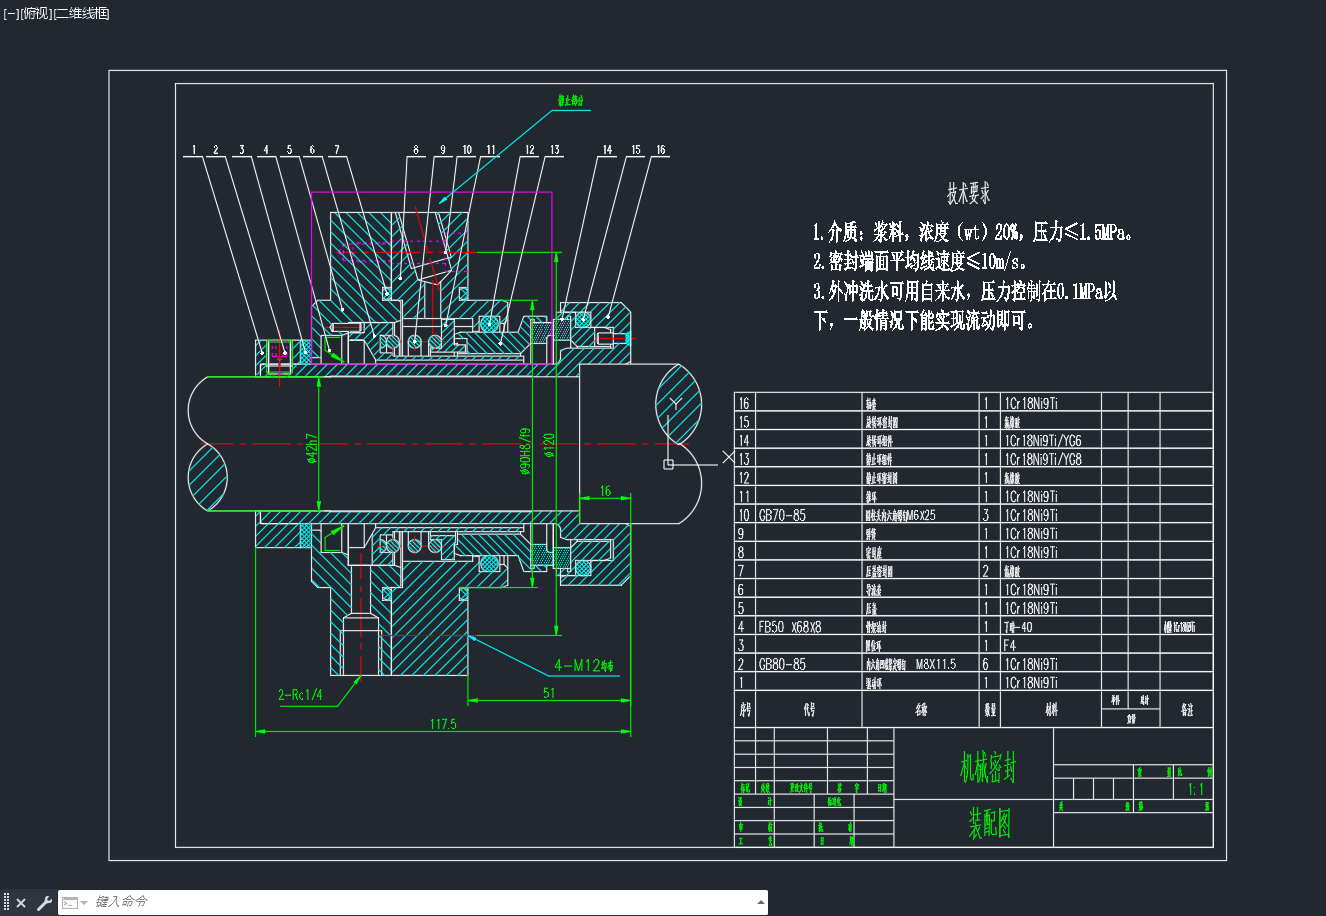Close the command line window

point(21,903)
